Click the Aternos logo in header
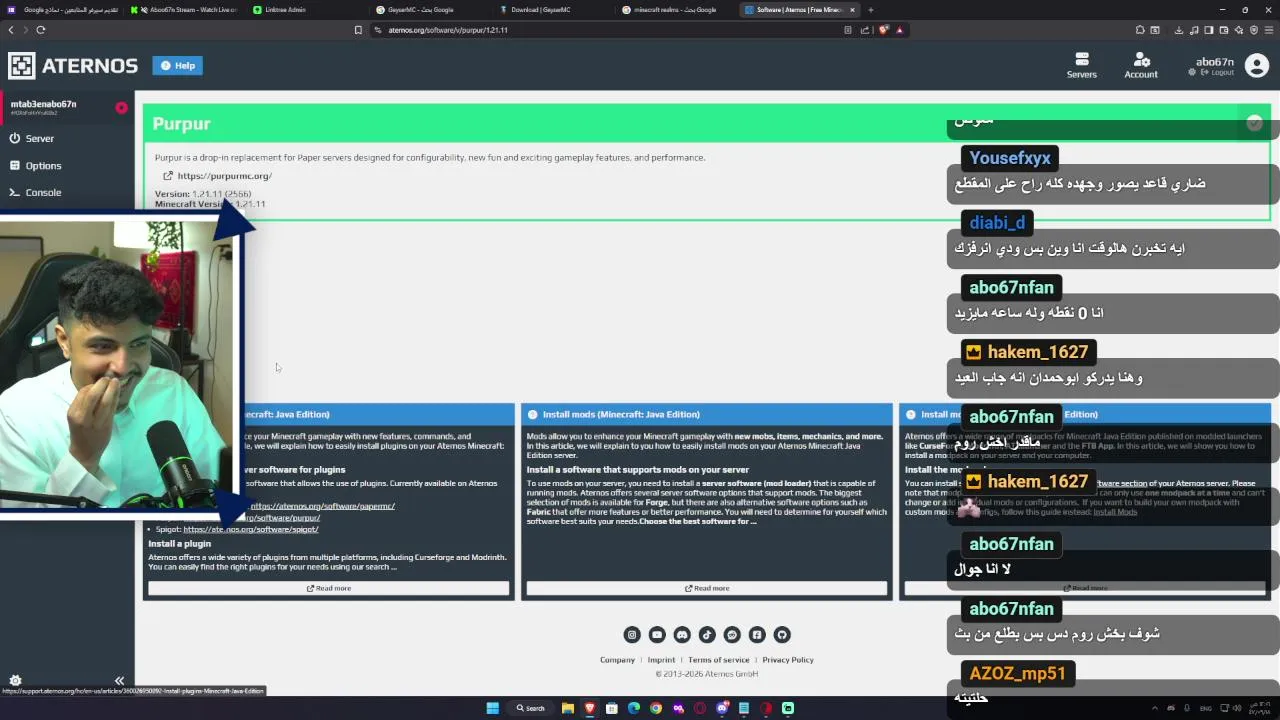 tap(73, 66)
